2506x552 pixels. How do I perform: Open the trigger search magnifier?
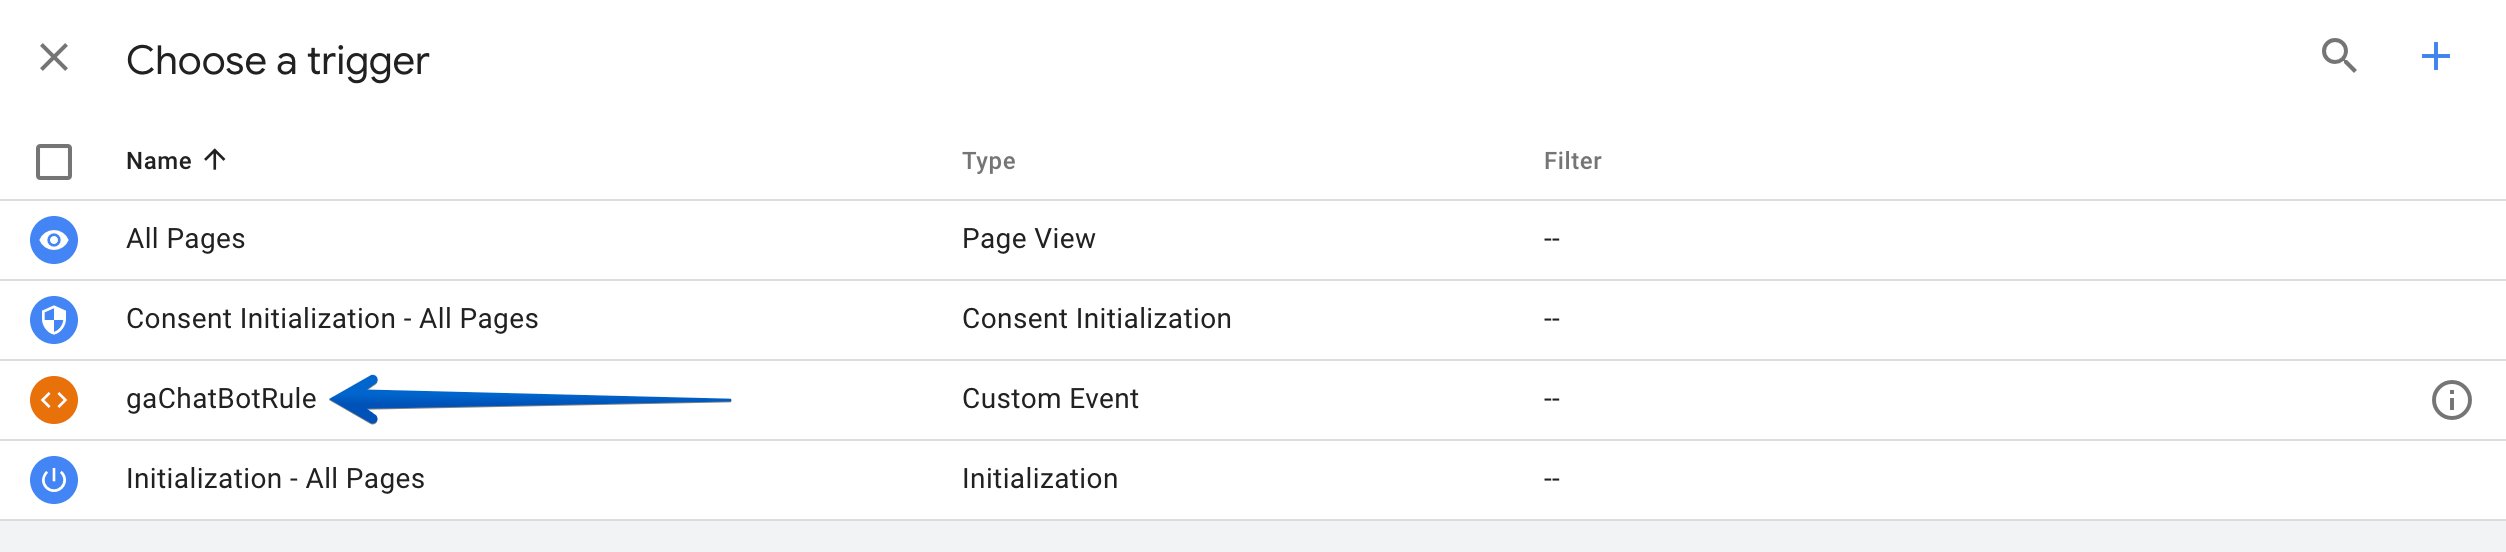2339,56
